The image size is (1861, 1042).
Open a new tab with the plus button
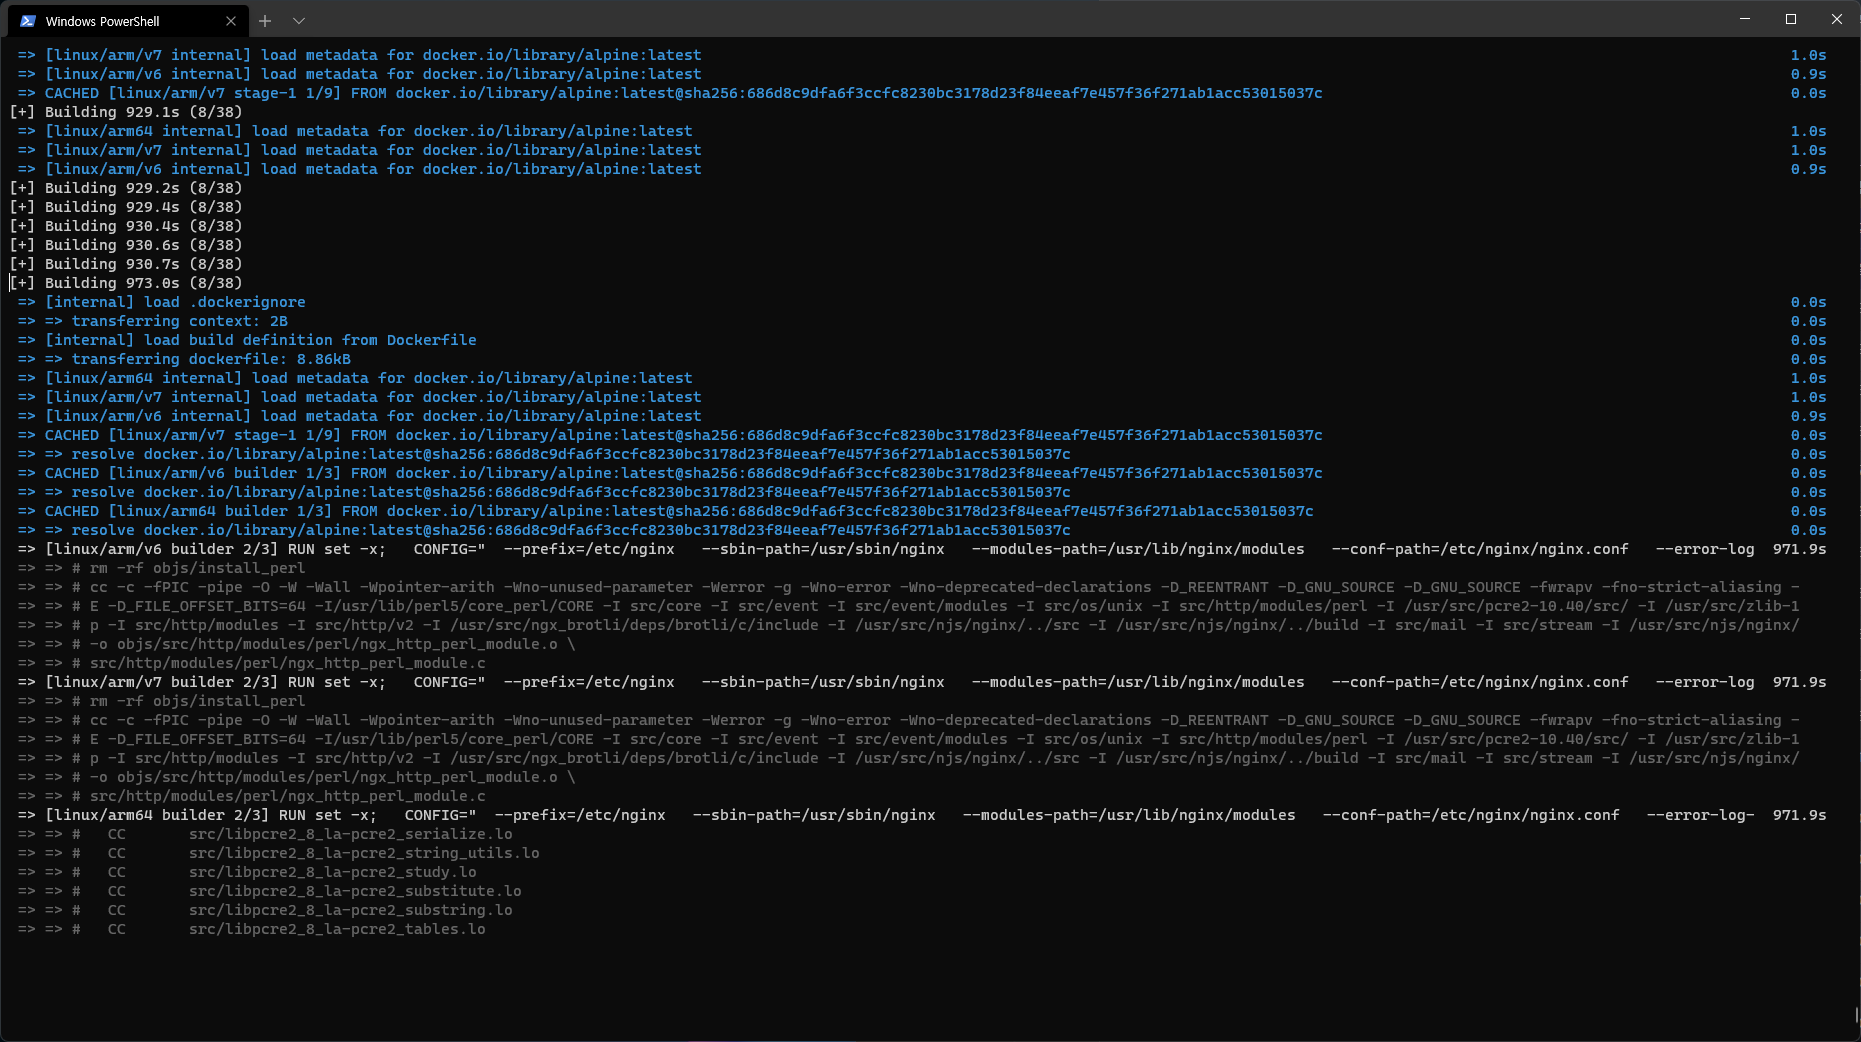click(x=265, y=21)
